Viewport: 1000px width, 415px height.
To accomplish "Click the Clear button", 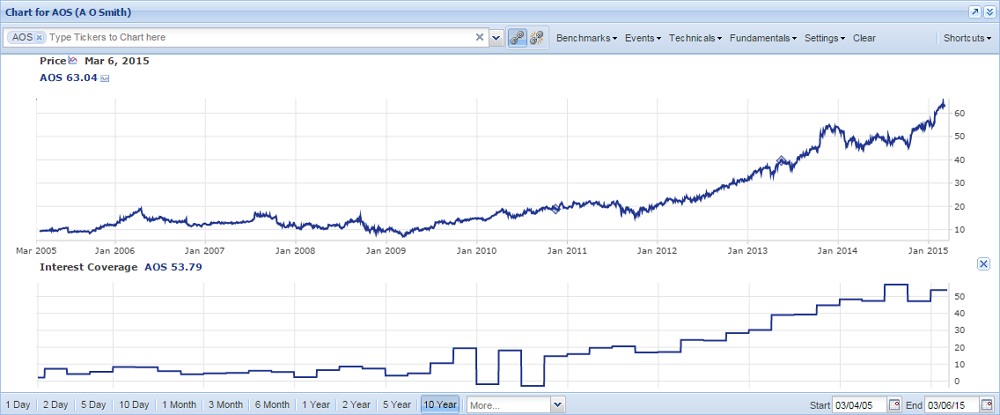I will point(864,38).
